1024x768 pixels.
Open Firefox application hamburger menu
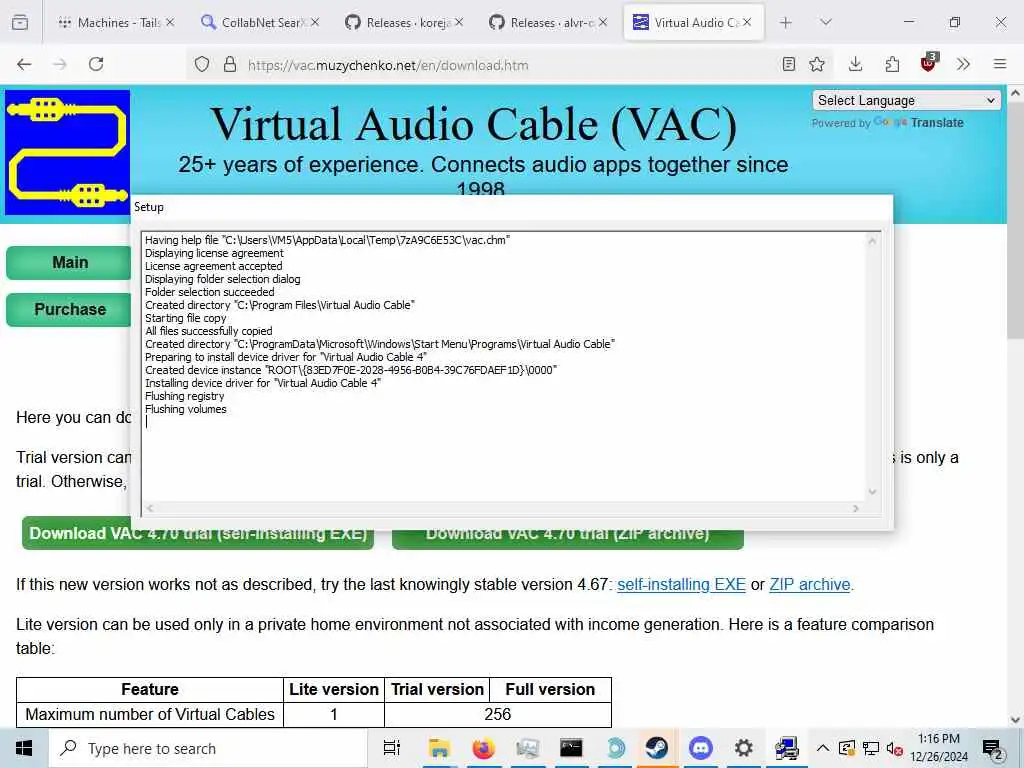point(1000,64)
